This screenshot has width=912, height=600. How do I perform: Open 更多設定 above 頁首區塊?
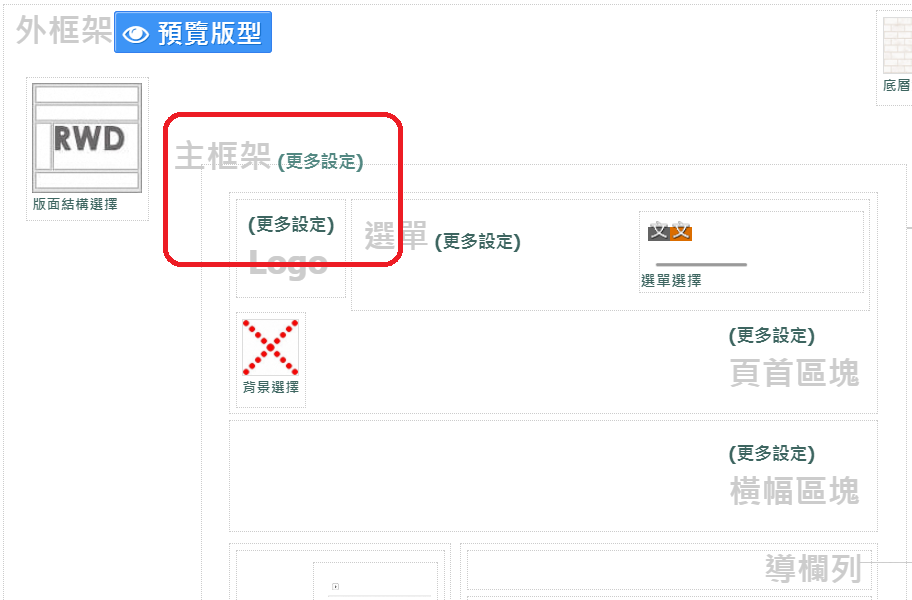point(771,335)
